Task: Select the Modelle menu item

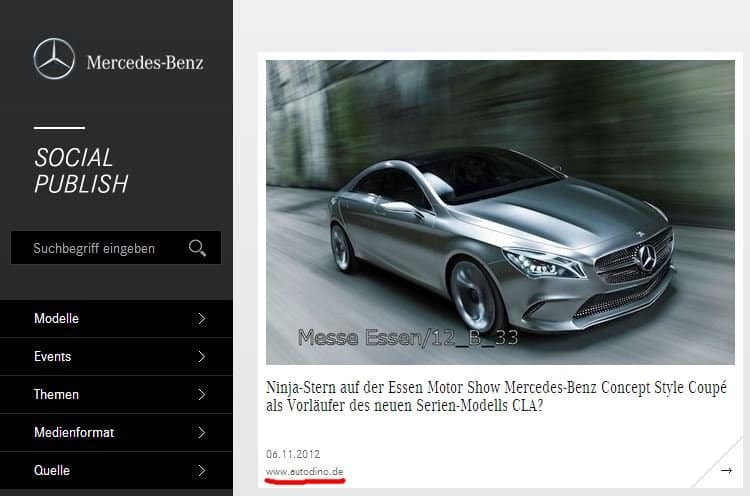Action: coord(56,319)
